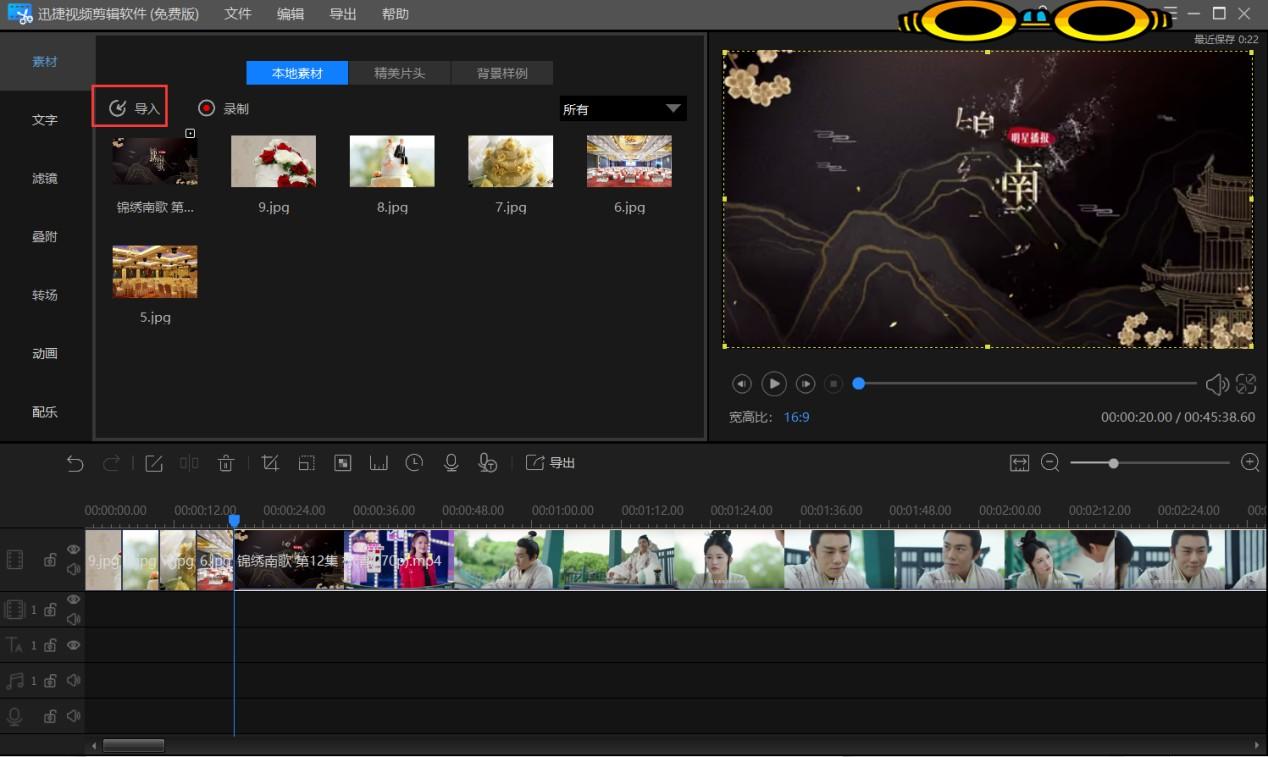Click the timeline zoom slider

[x=1150, y=462]
